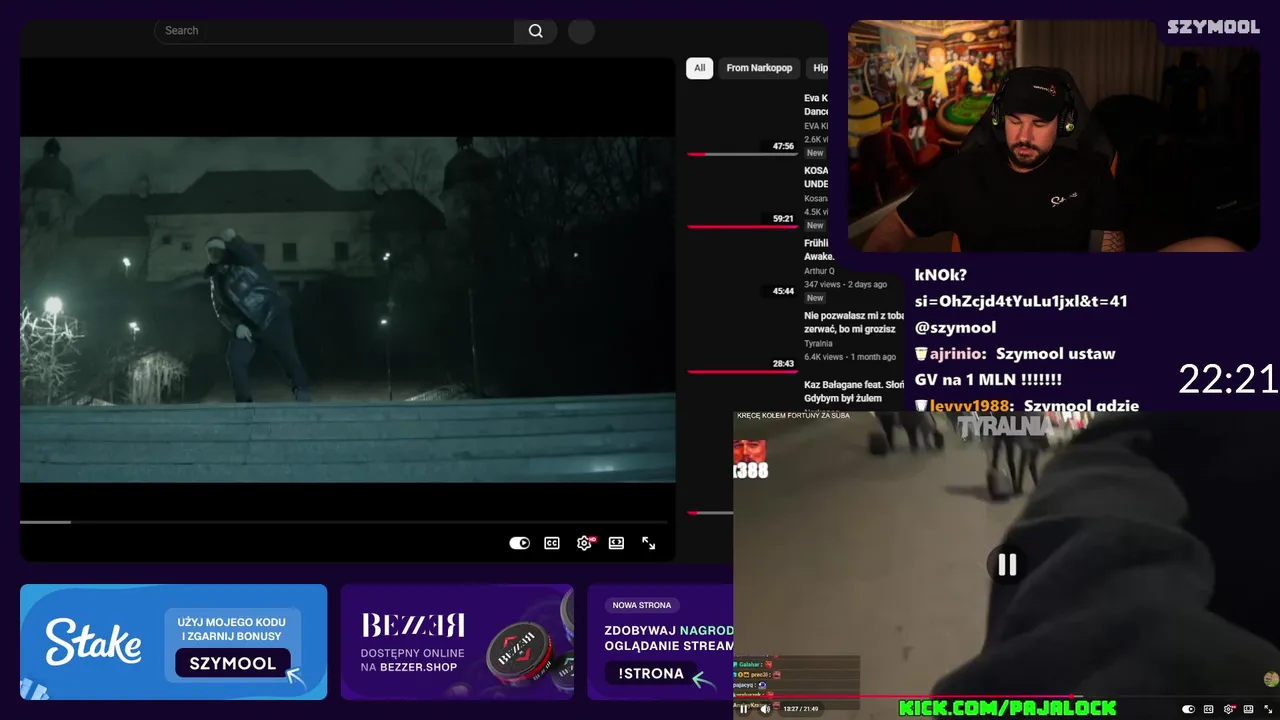Switch main video to theater mode

616,543
